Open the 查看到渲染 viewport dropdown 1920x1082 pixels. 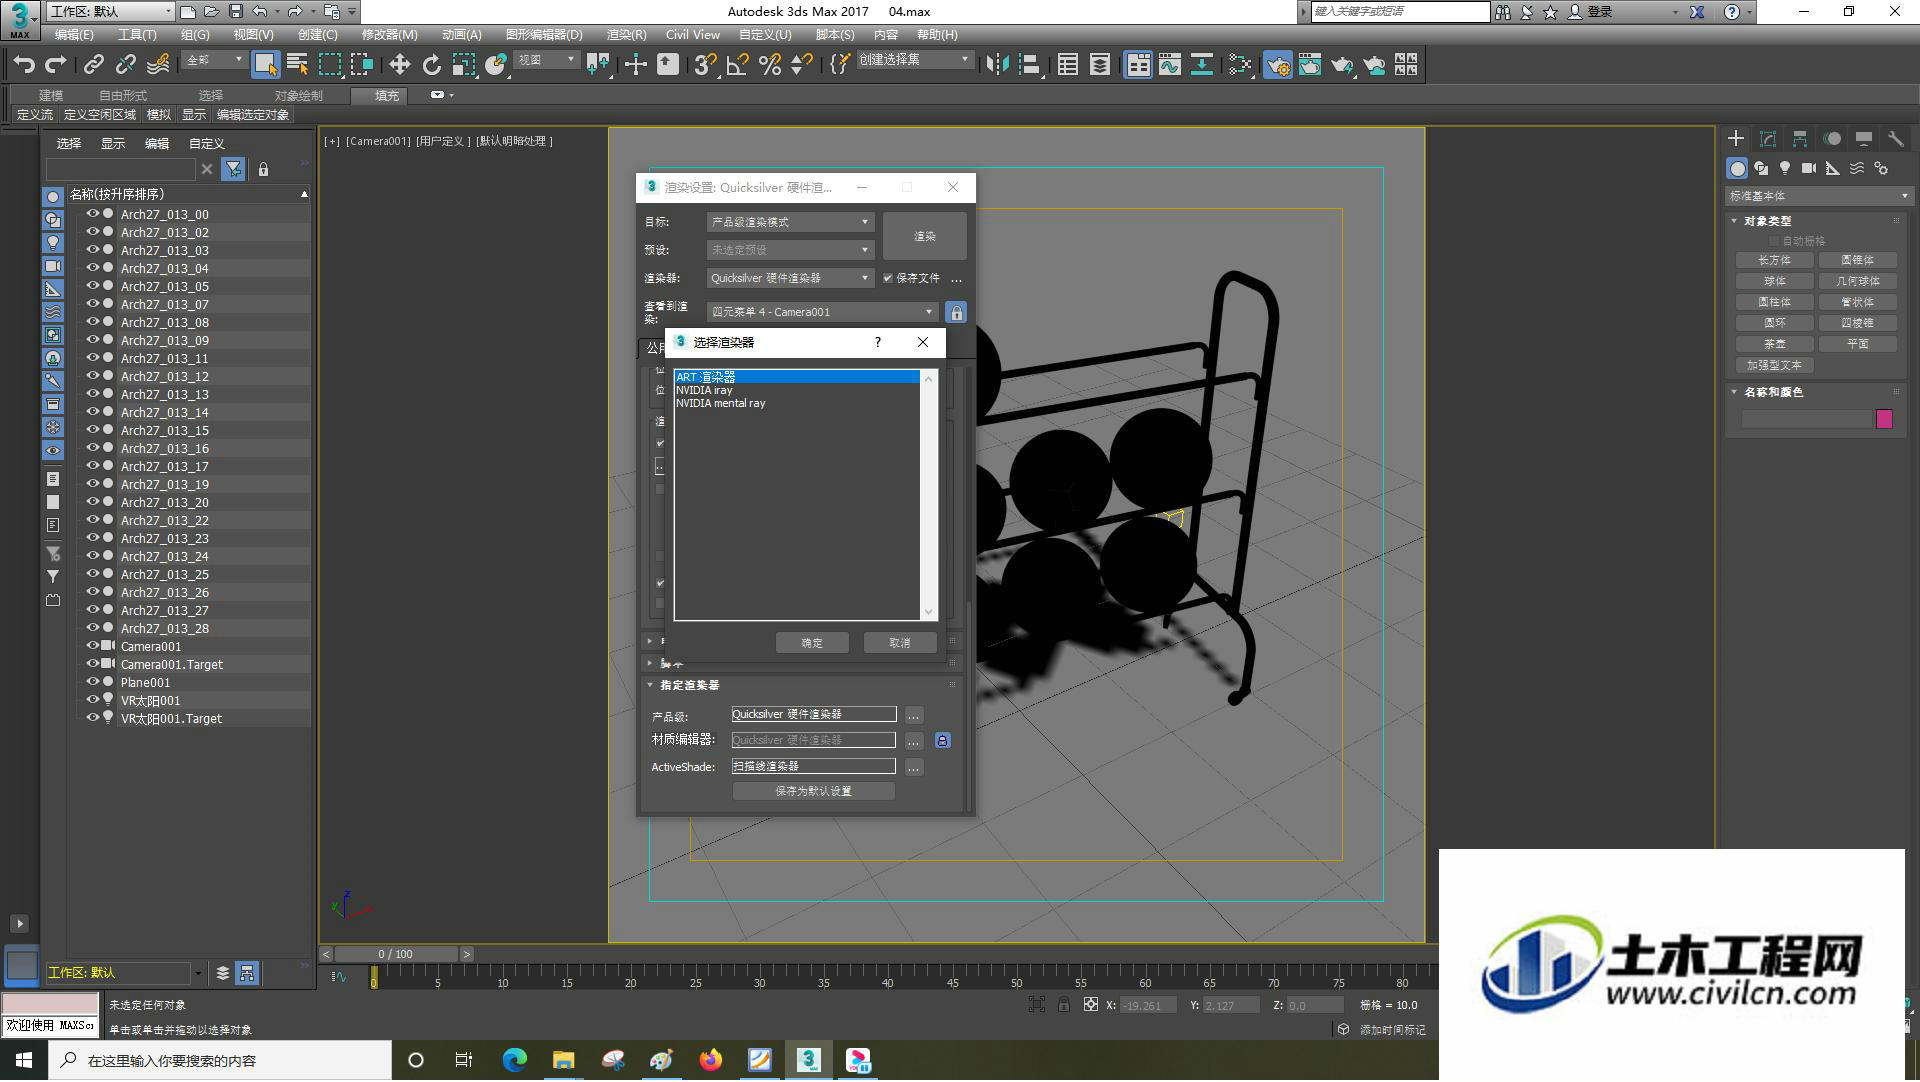822,312
